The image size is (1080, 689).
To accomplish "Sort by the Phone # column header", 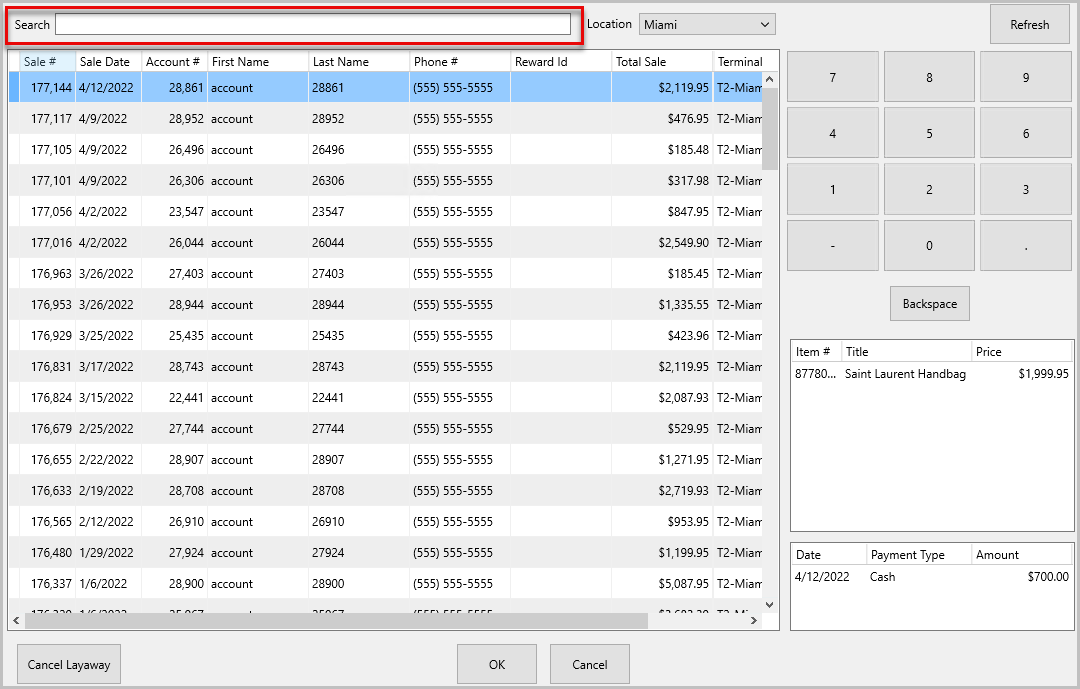I will 460,61.
